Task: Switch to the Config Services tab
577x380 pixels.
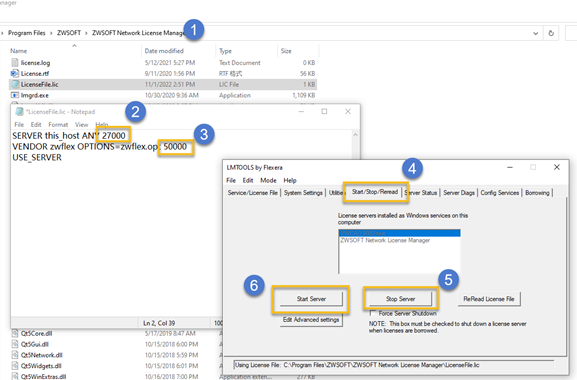Action: pyautogui.click(x=499, y=193)
